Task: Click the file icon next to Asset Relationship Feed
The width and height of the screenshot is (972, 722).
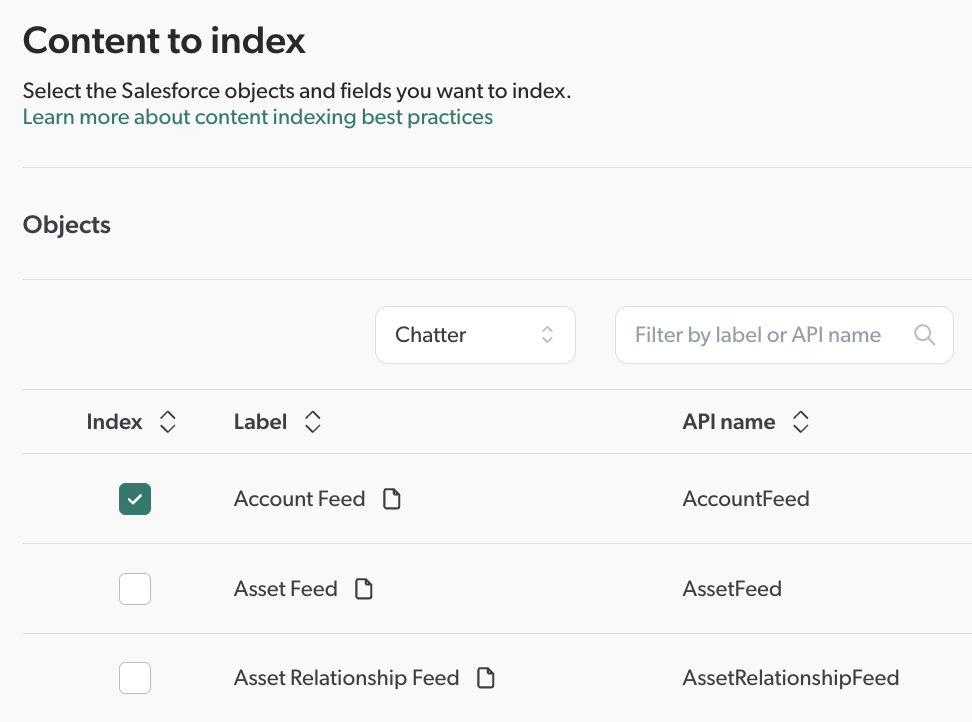Action: [486, 677]
